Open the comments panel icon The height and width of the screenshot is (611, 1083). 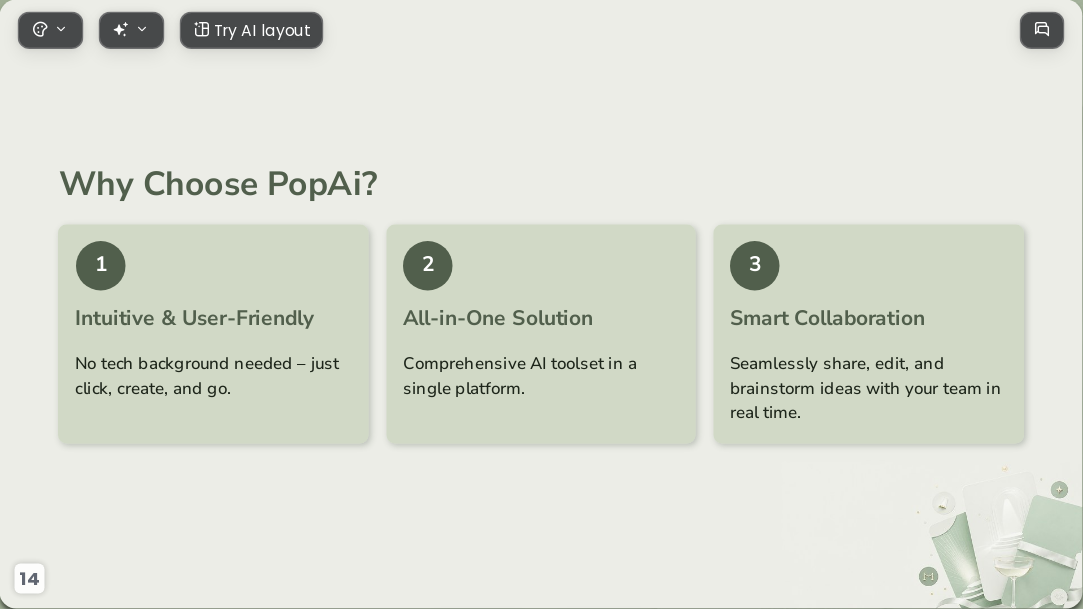click(x=1042, y=30)
